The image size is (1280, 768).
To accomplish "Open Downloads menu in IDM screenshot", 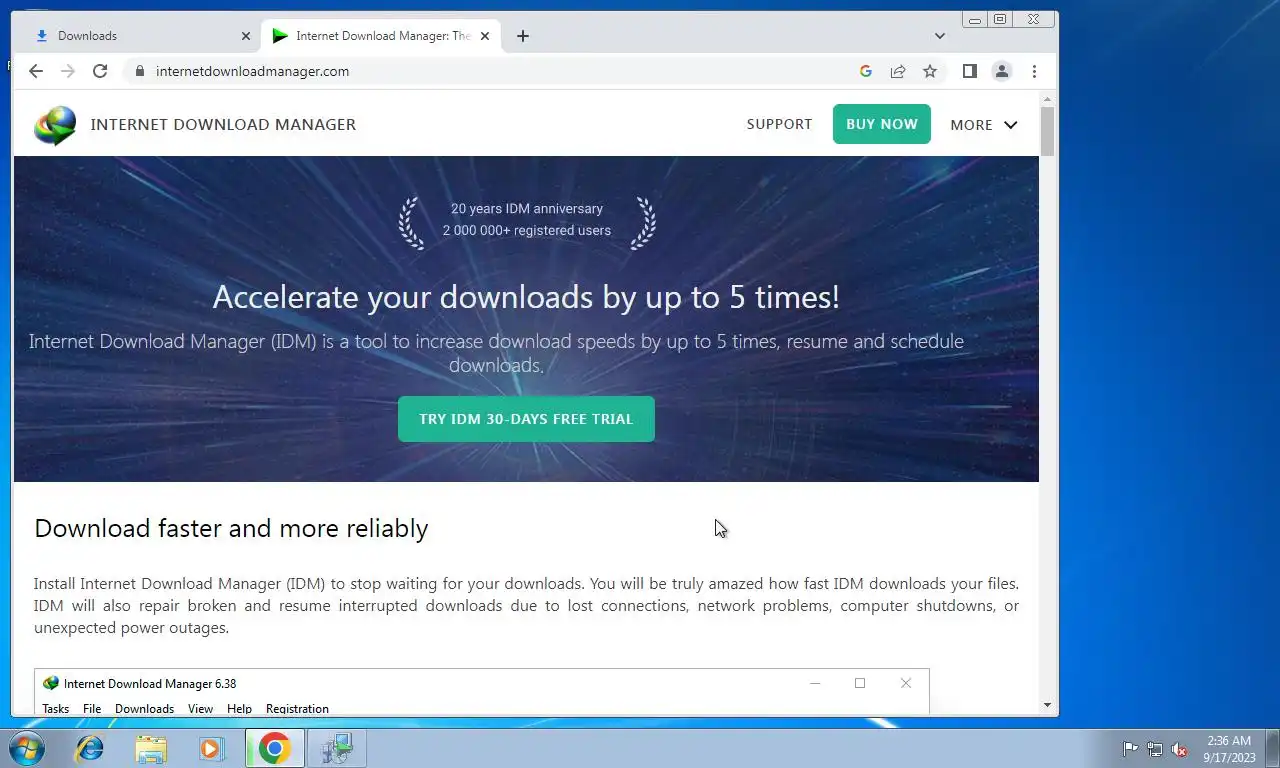I will click(144, 708).
